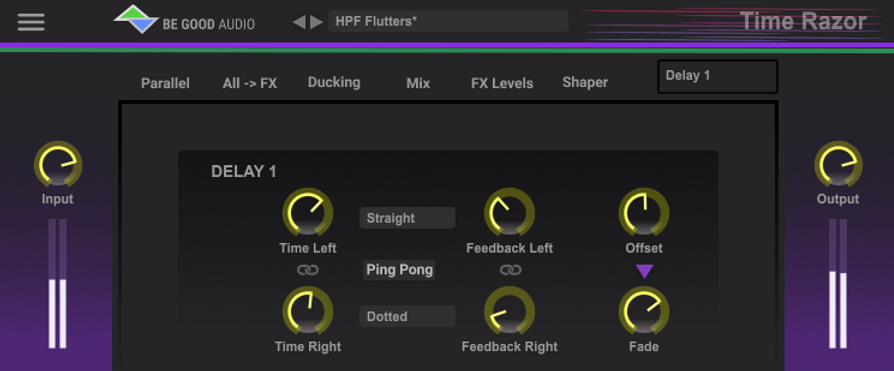Image resolution: width=894 pixels, height=371 pixels.
Task: Open the Dotted note-type dropdown
Action: pyautogui.click(x=407, y=316)
